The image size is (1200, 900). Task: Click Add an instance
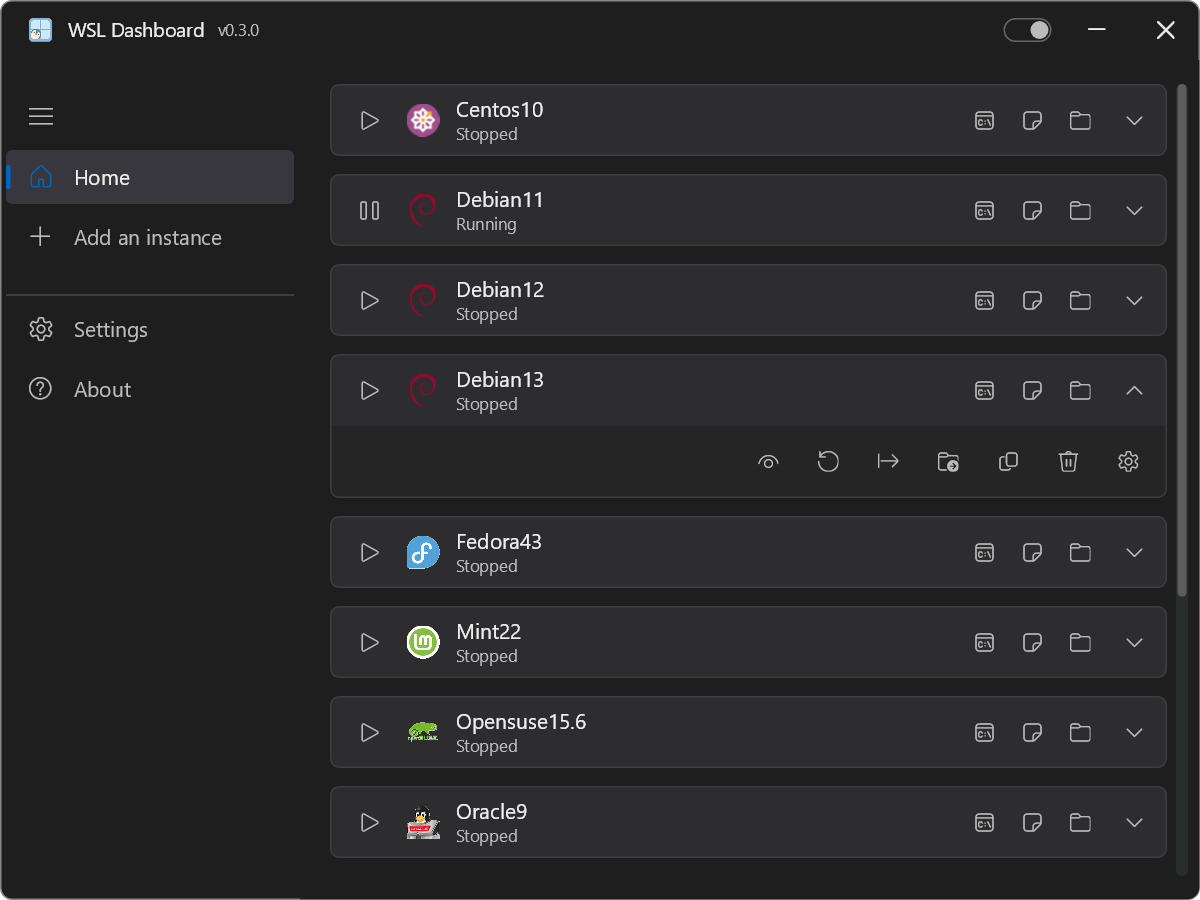tap(147, 238)
